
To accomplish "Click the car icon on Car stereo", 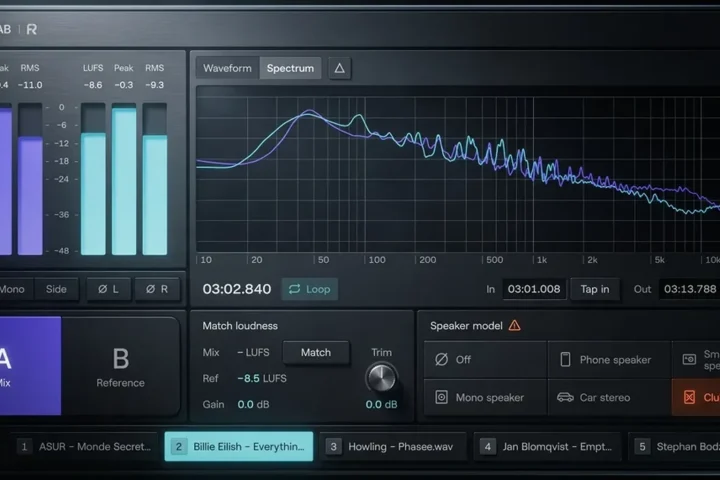I will (x=565, y=397).
